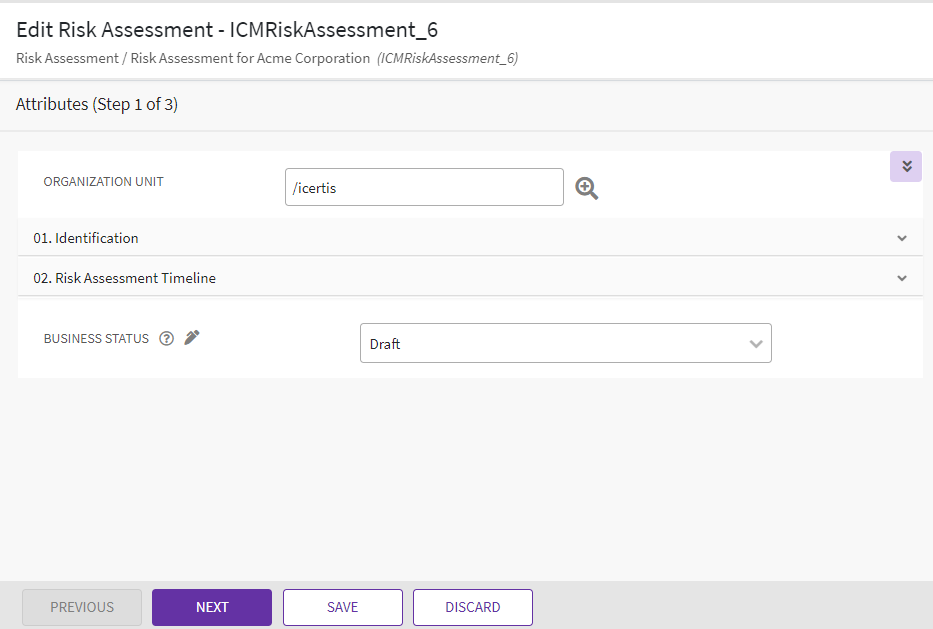Discard the changes
Screen dimensions: 933x629
coord(472,607)
